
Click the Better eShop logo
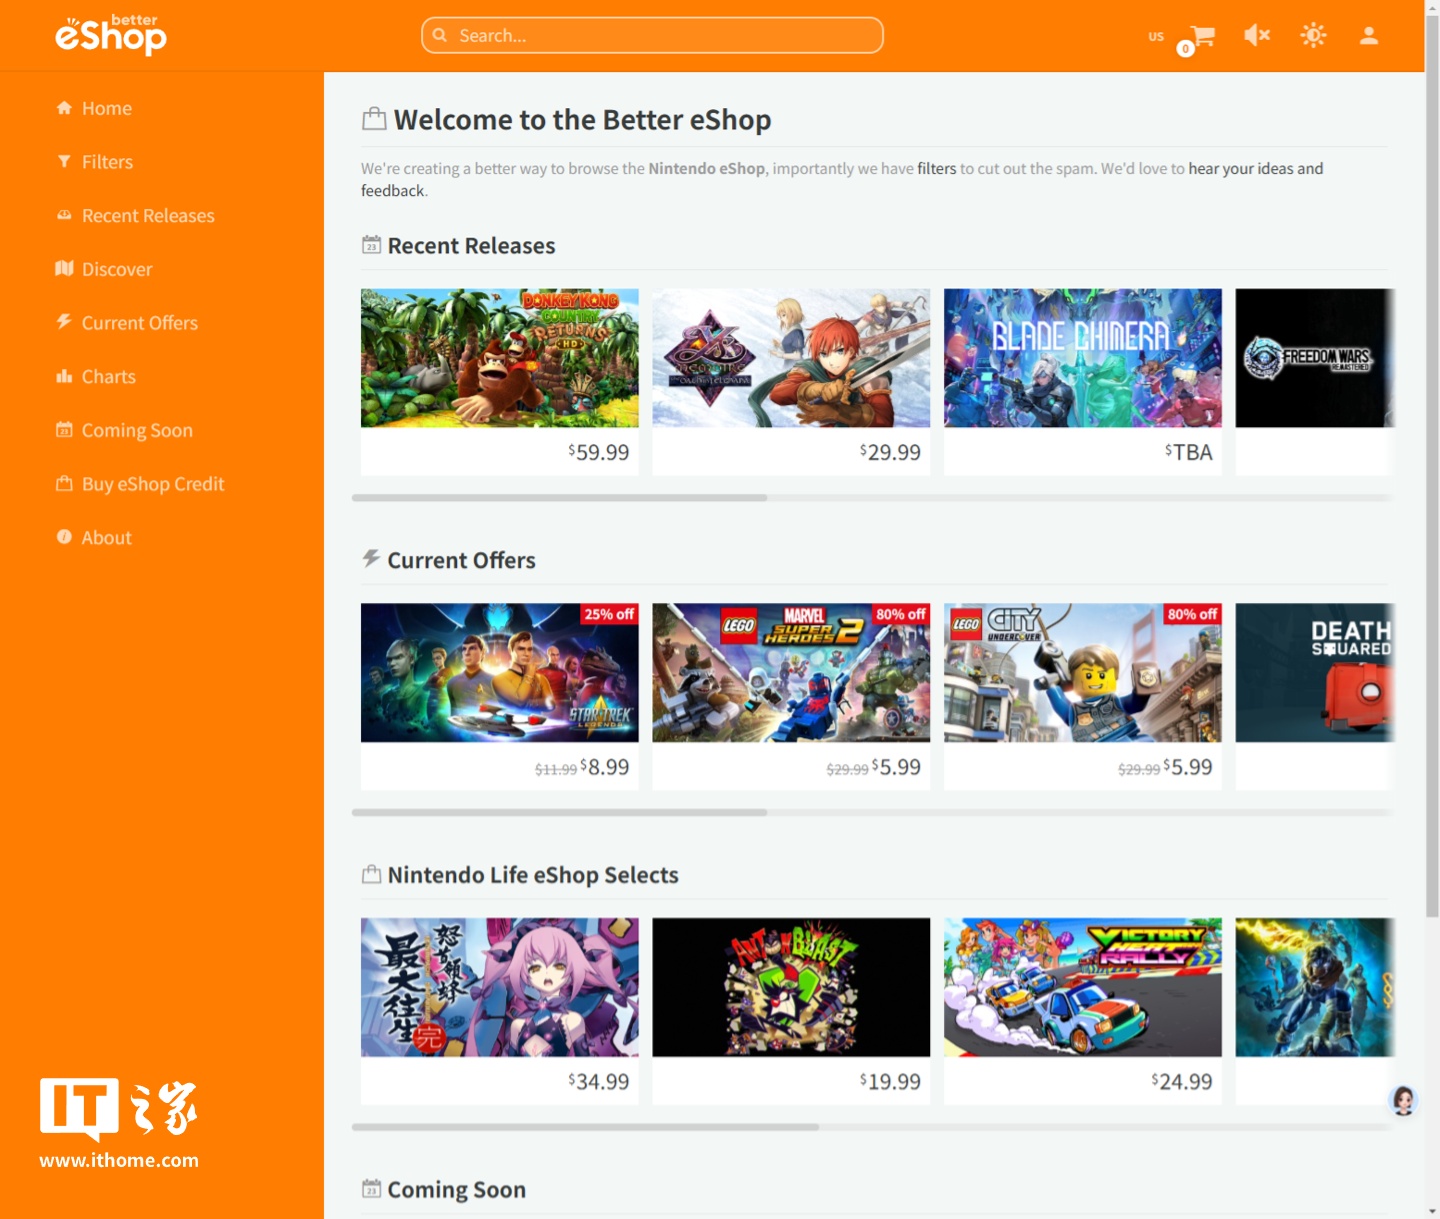click(110, 33)
